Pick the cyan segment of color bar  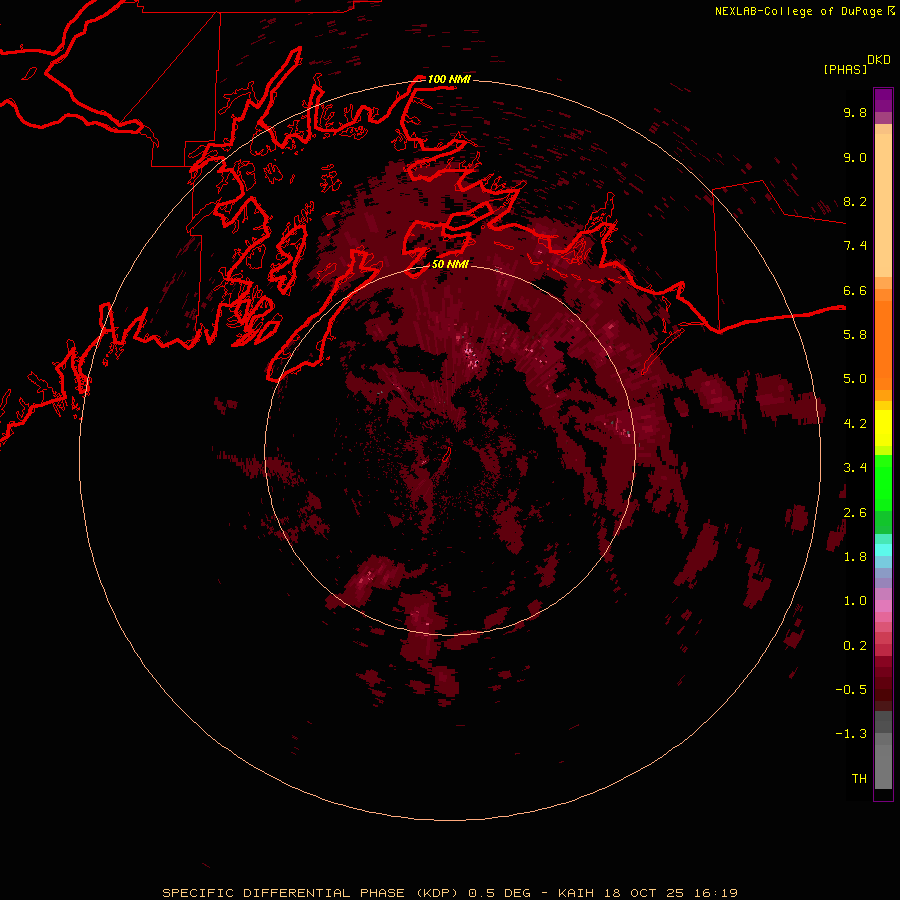[x=883, y=550]
